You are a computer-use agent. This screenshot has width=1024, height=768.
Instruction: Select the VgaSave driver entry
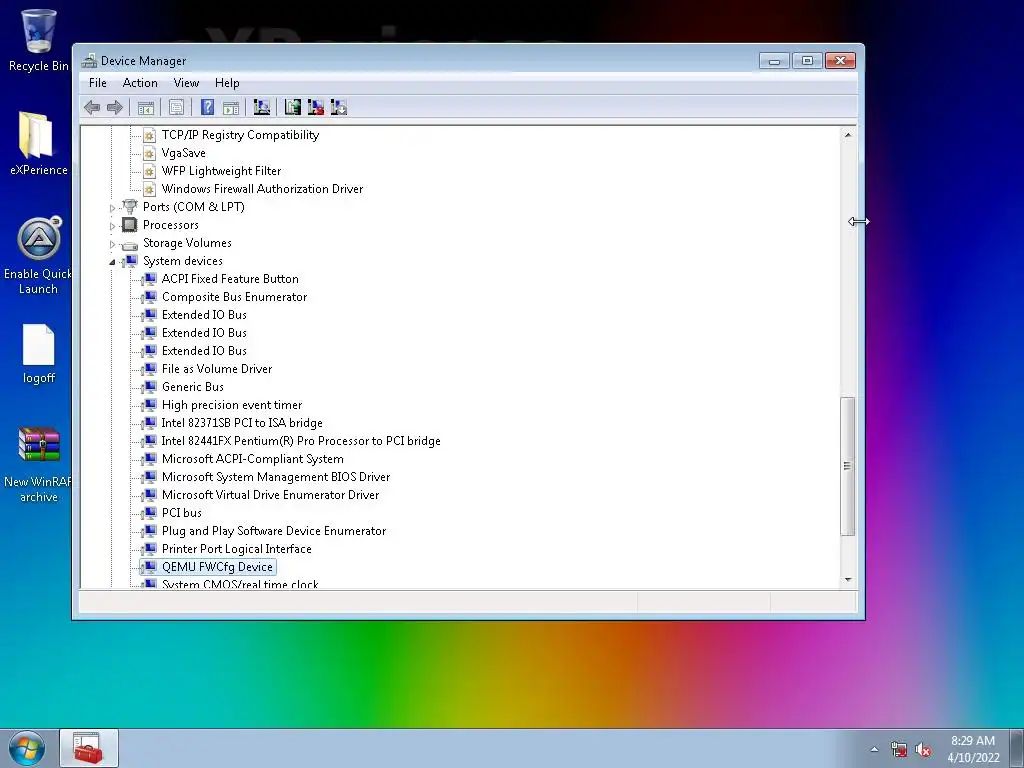point(184,153)
